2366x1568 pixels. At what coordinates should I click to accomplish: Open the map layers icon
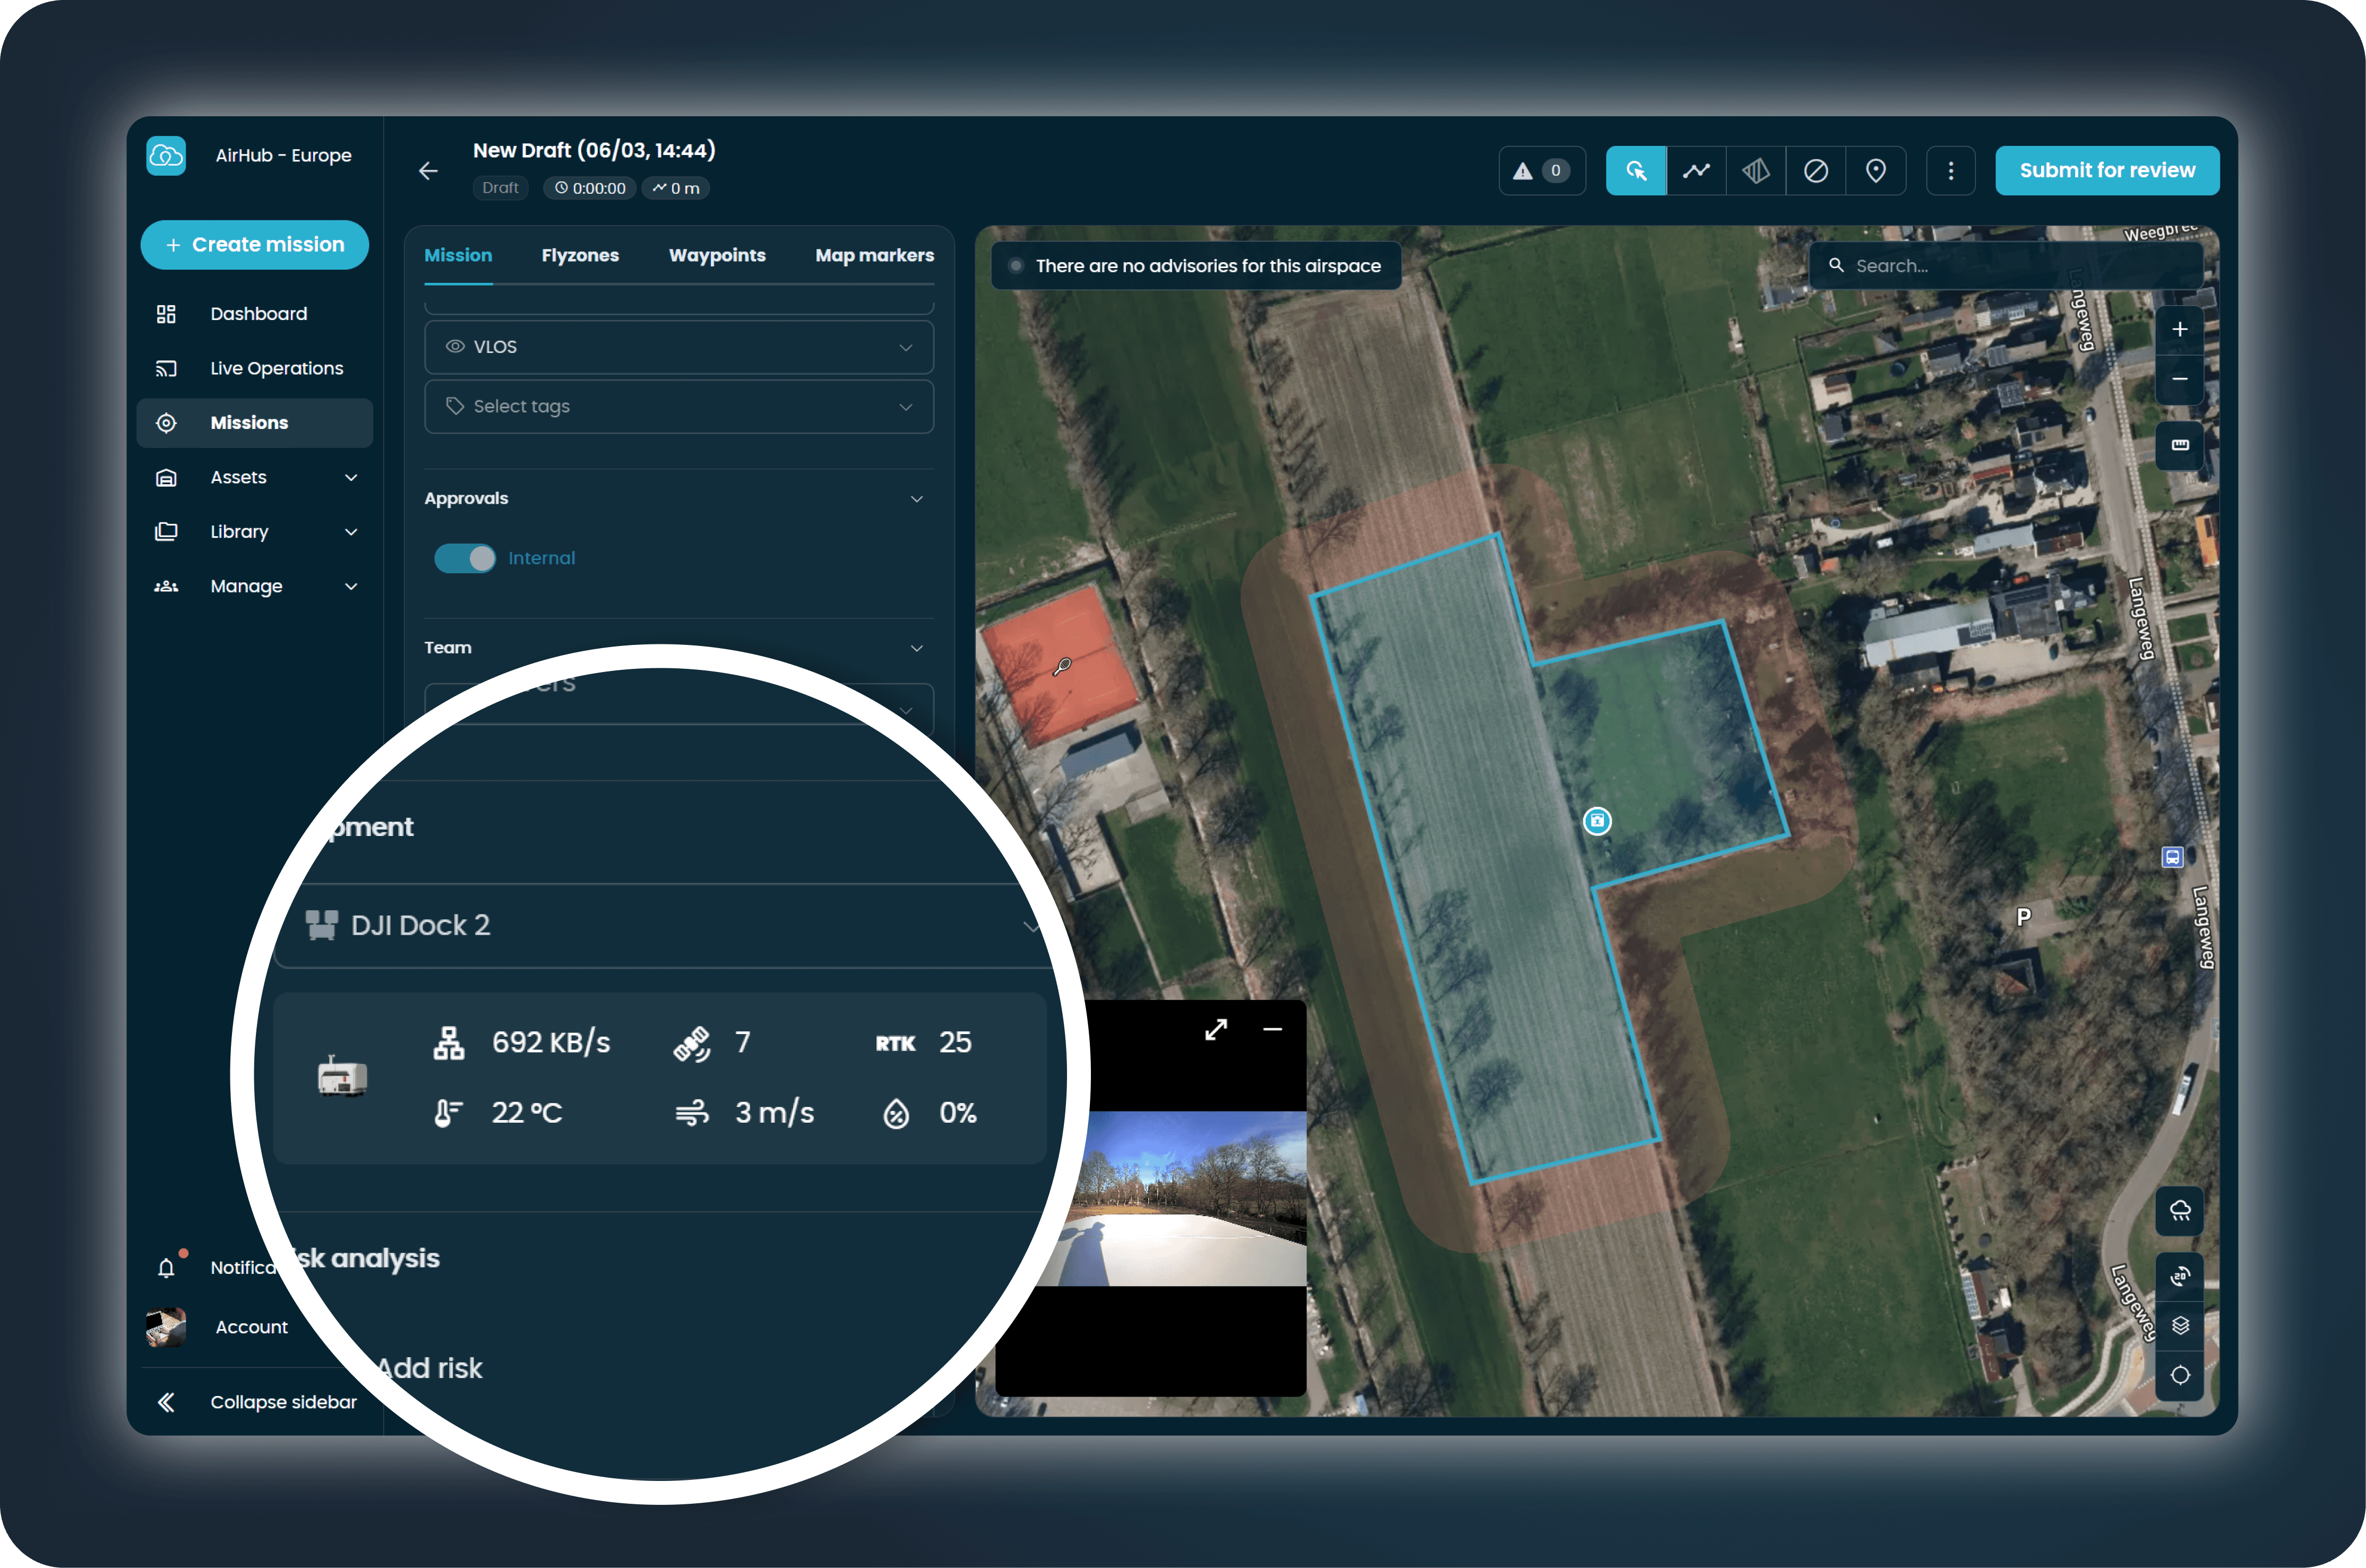[2180, 1326]
